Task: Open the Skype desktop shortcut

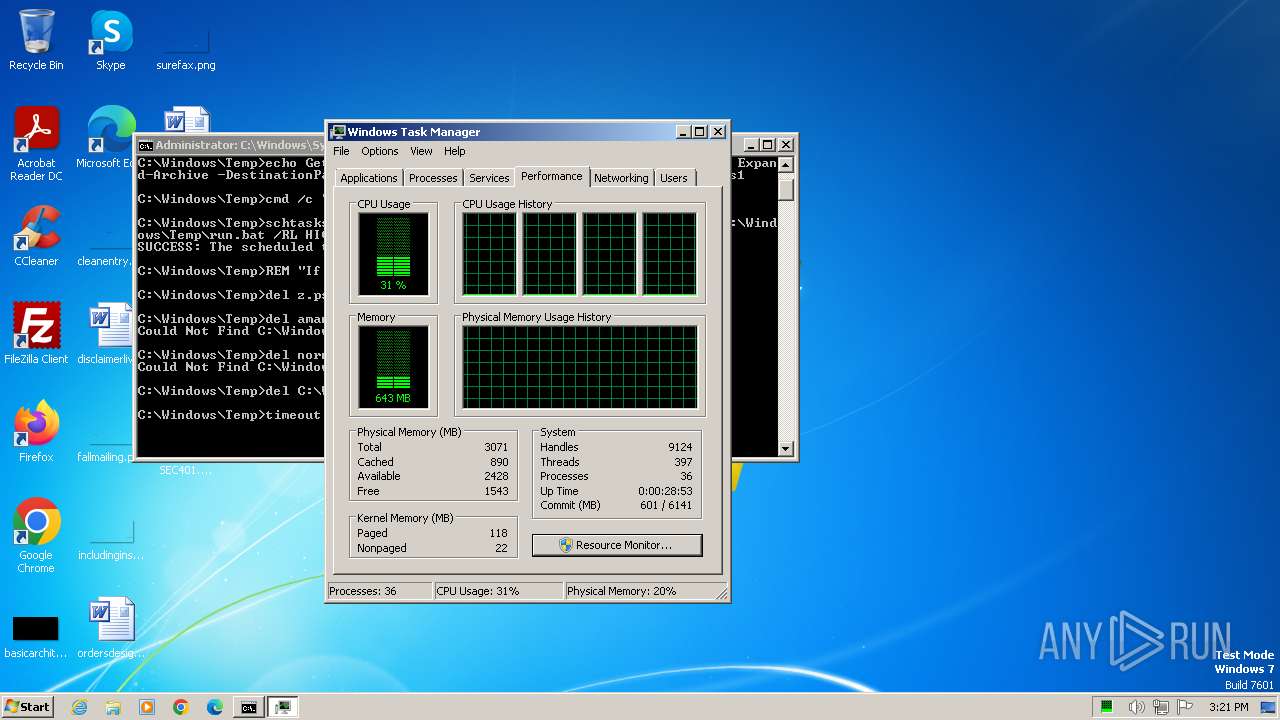Action: [x=110, y=40]
